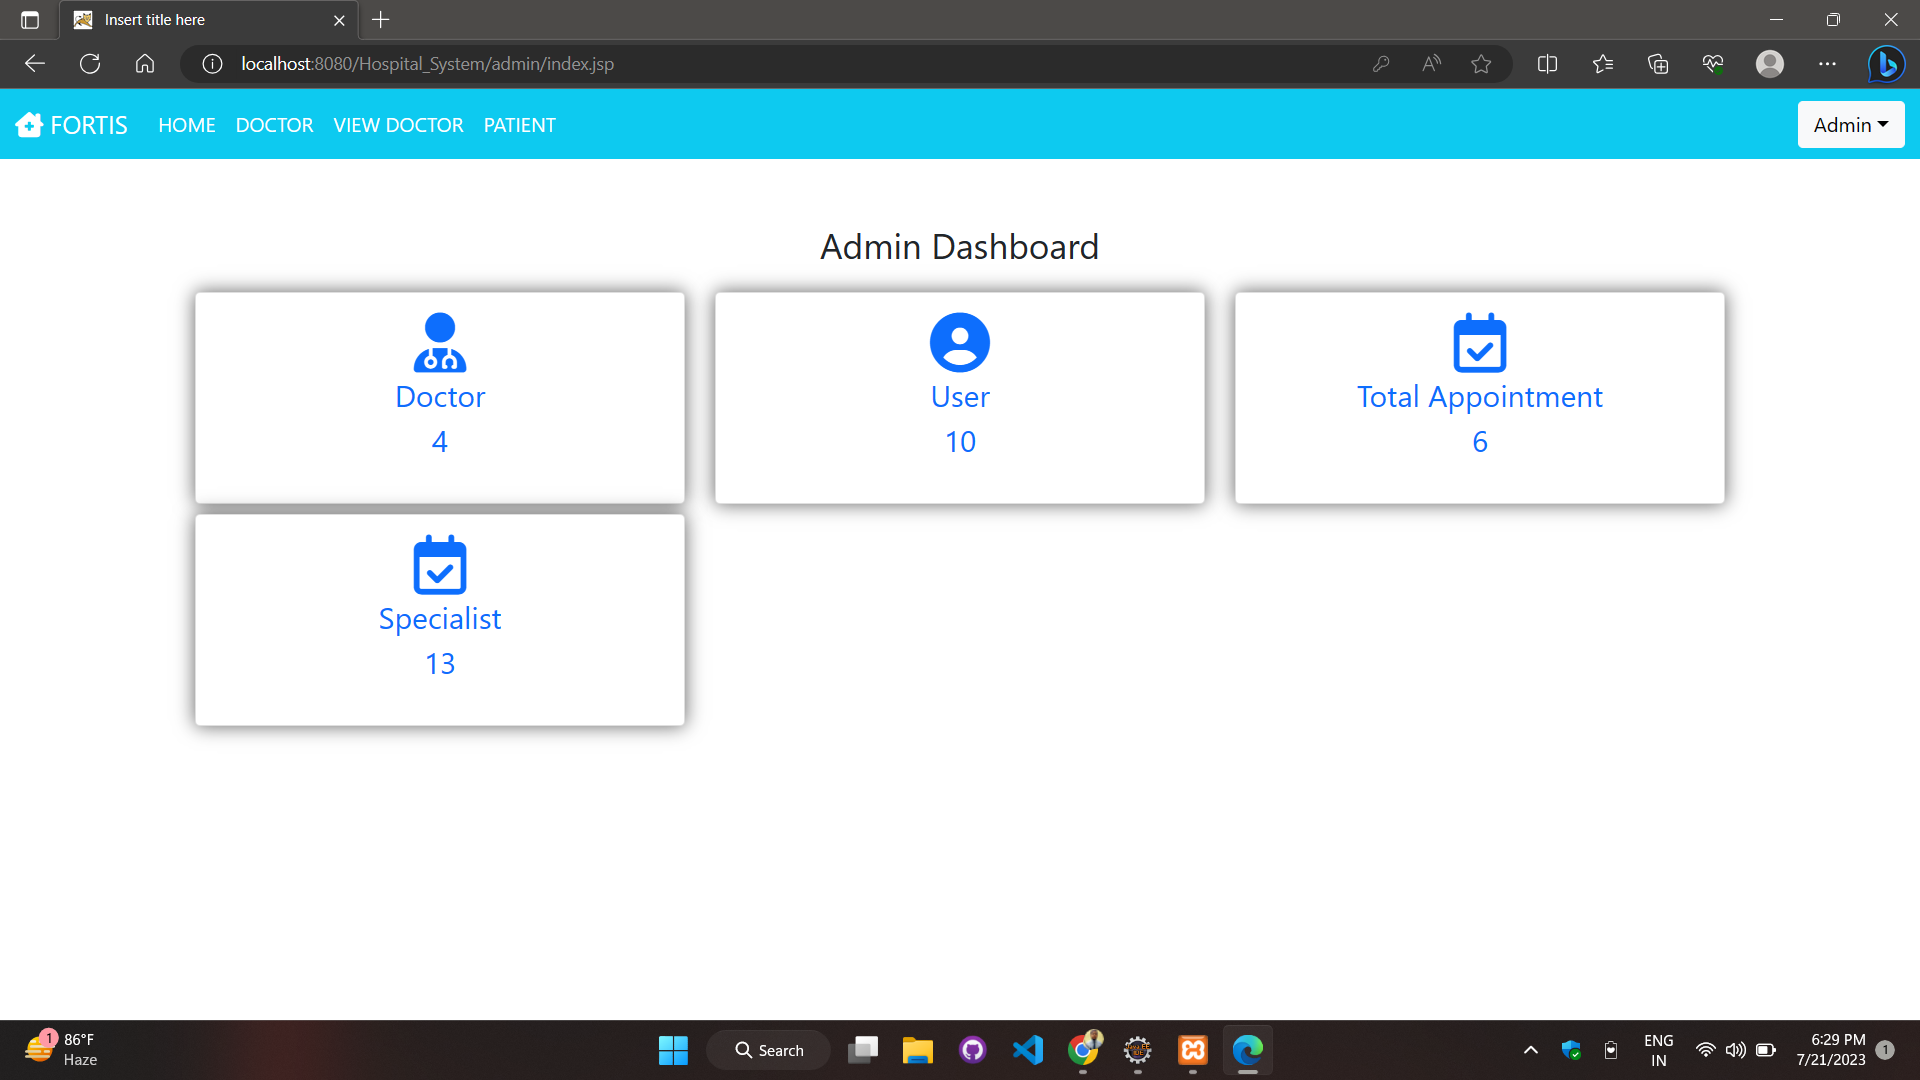Toggle split screen view in browser toolbar
The width and height of the screenshot is (1920, 1080).
(x=1546, y=63)
